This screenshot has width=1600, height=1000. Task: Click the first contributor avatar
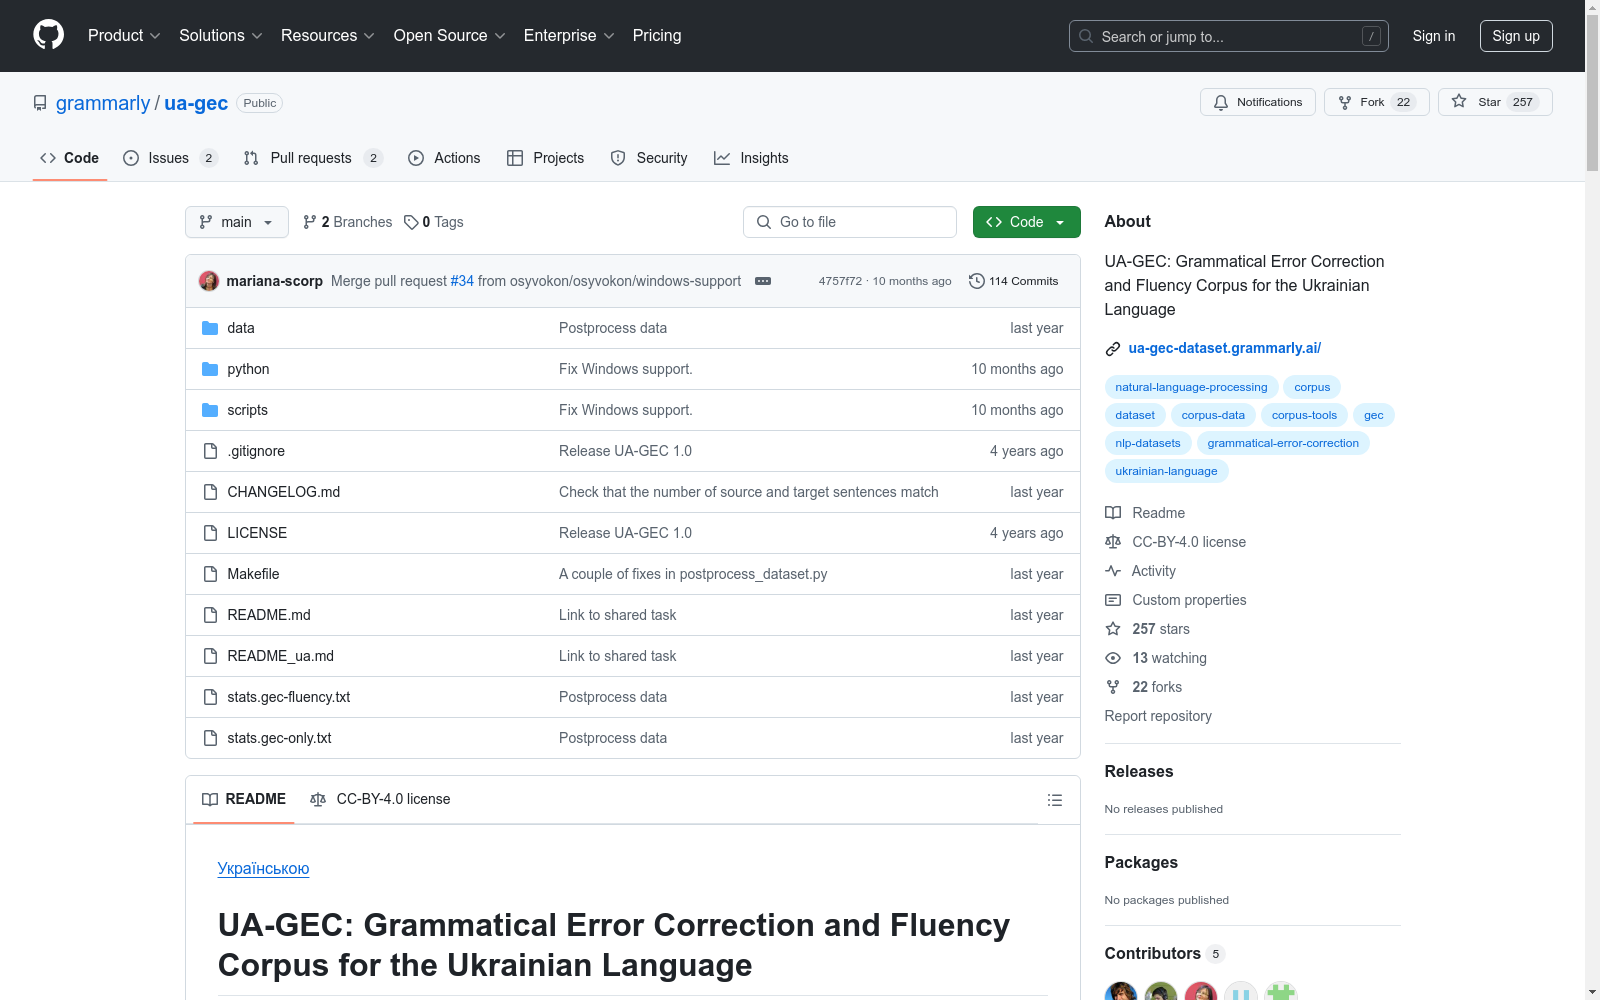pyautogui.click(x=1121, y=992)
